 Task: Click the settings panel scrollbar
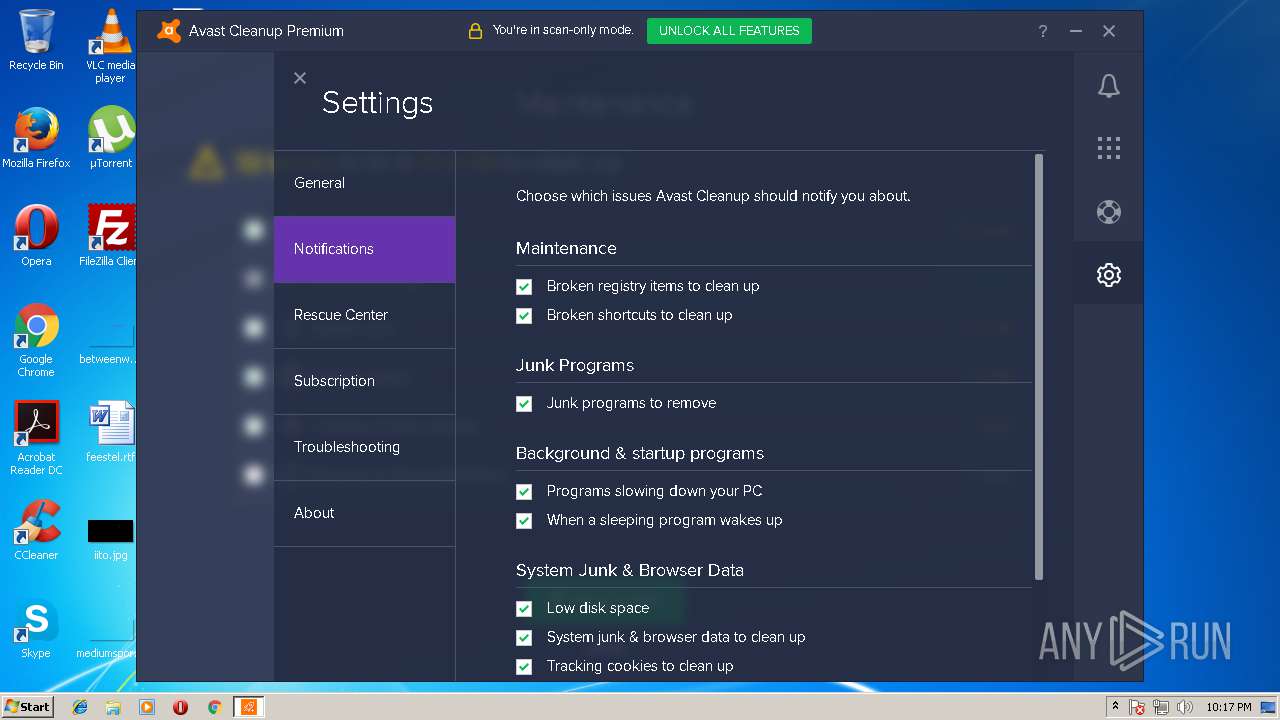[x=1038, y=367]
